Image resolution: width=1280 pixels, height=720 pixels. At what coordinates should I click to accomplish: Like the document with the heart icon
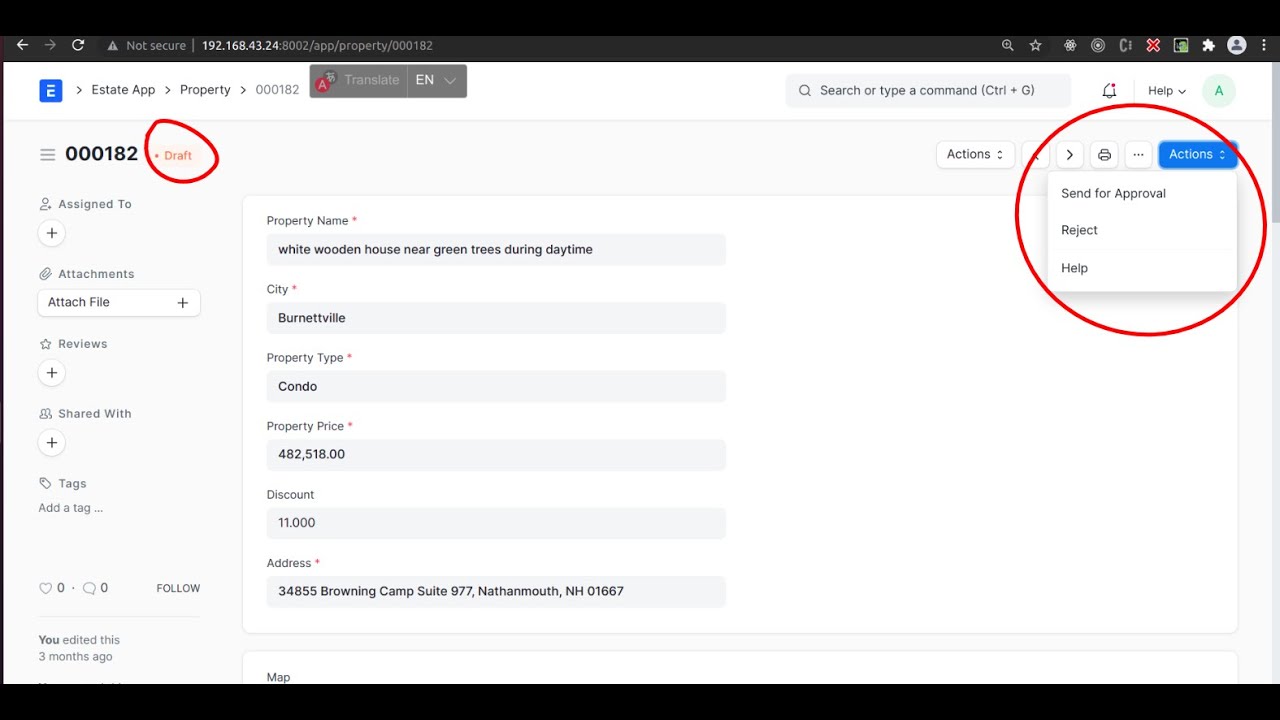coord(45,588)
